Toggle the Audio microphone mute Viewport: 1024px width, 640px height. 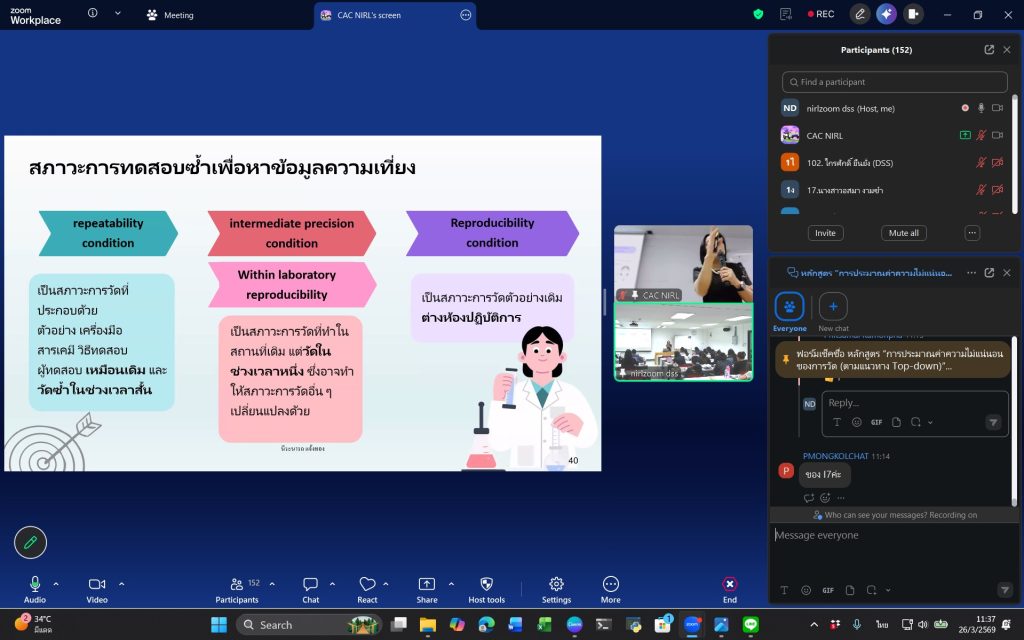pyautogui.click(x=35, y=584)
